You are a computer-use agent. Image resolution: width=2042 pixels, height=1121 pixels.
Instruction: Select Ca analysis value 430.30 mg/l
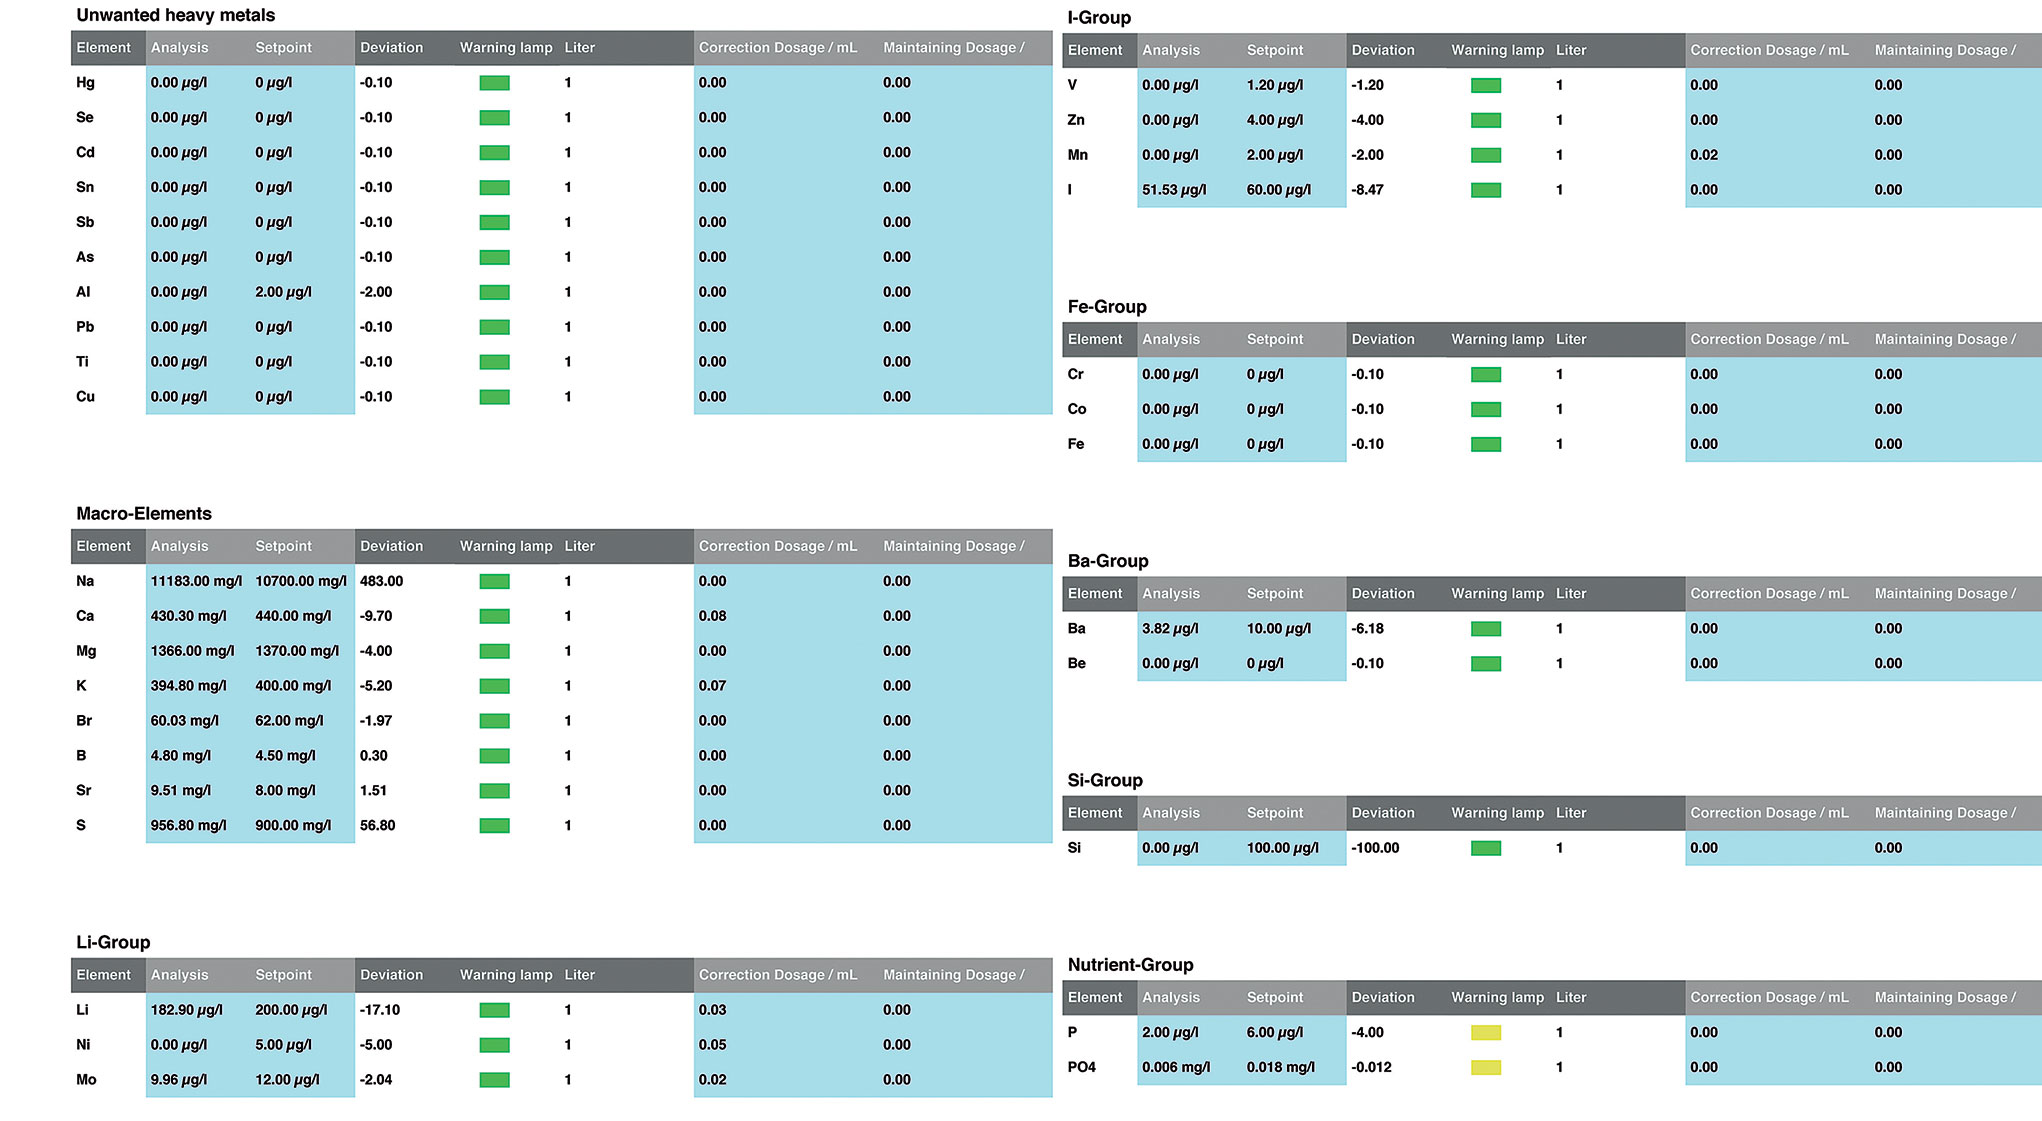tap(188, 616)
